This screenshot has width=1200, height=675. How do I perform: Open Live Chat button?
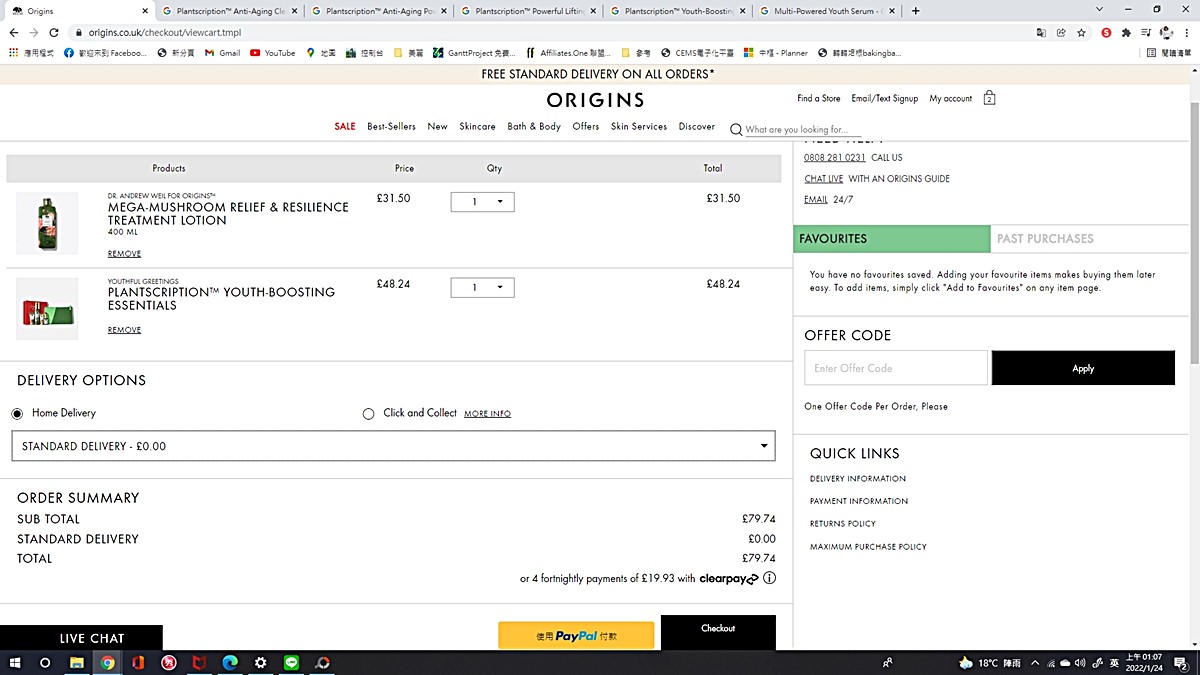[81, 638]
